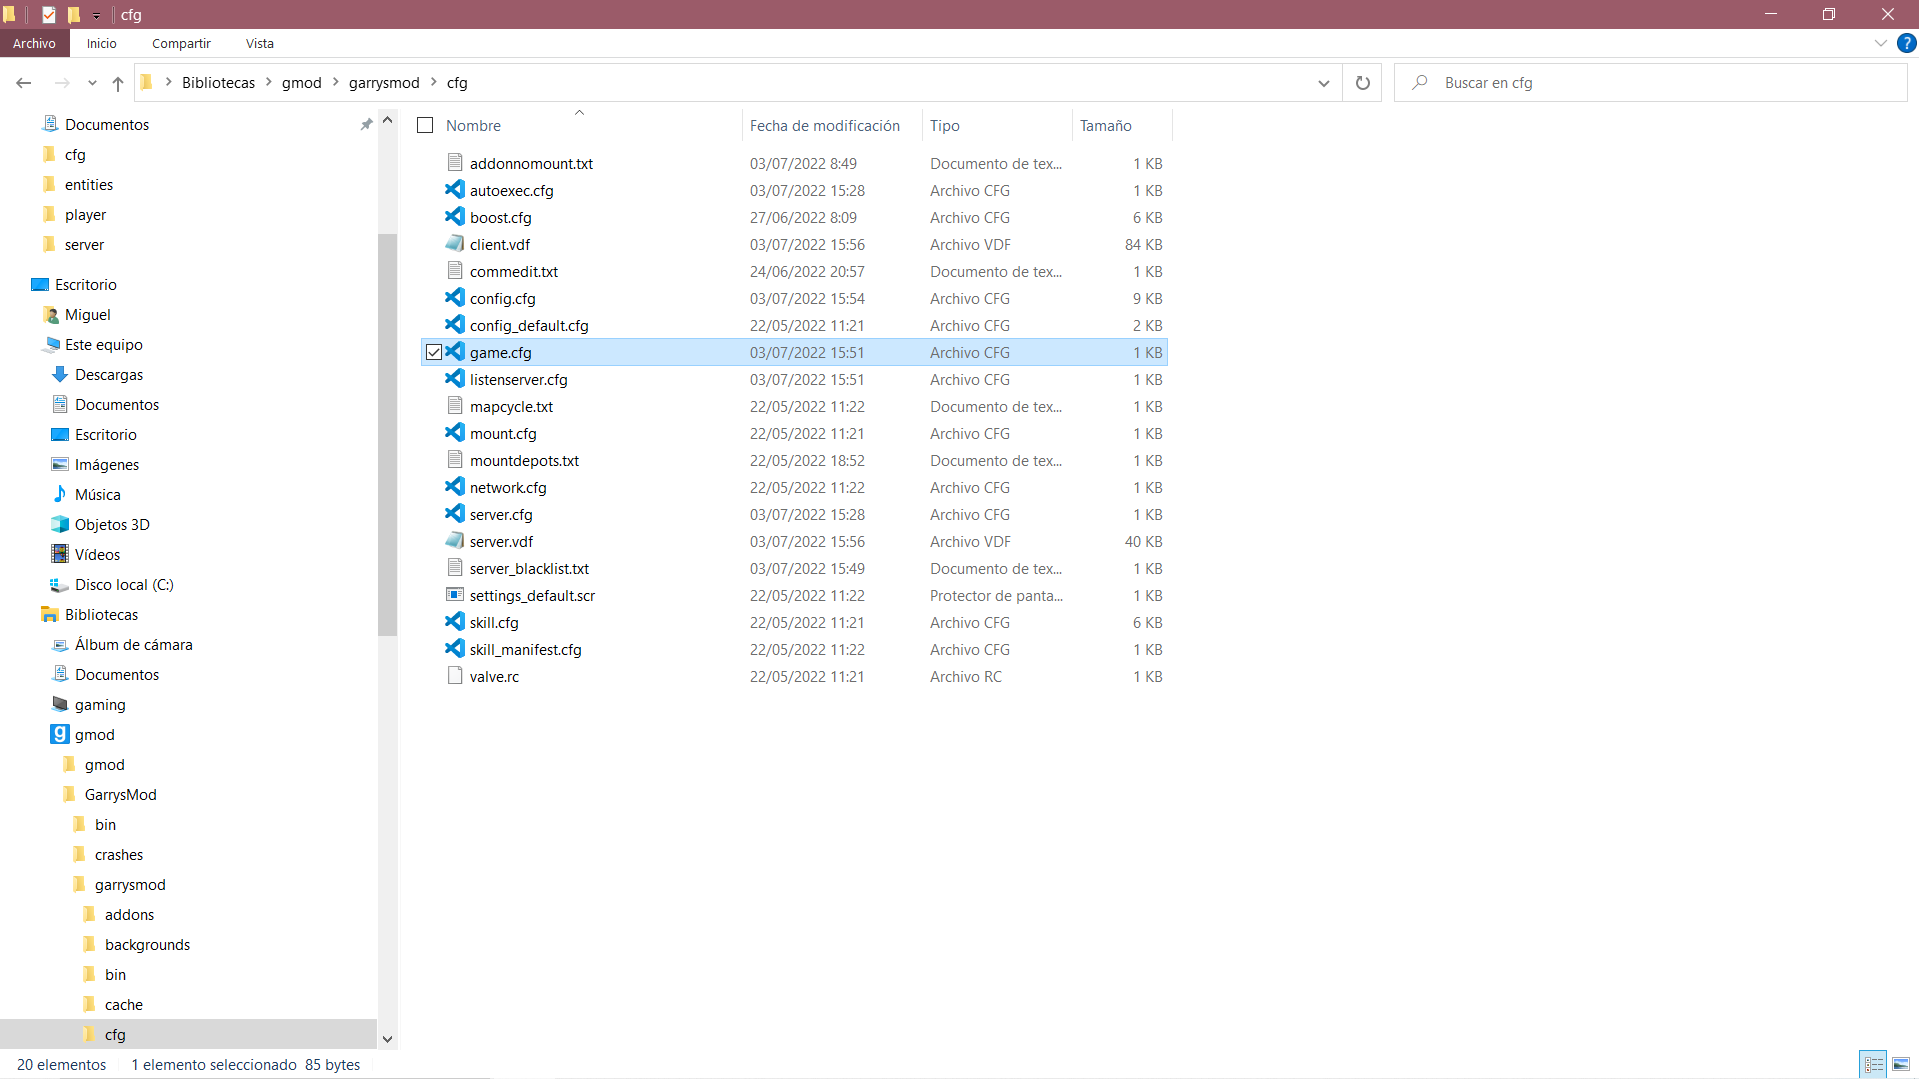Viewport: 1919px width, 1079px height.
Task: Expand the ribbon with the chevron
Action: click(x=1880, y=43)
